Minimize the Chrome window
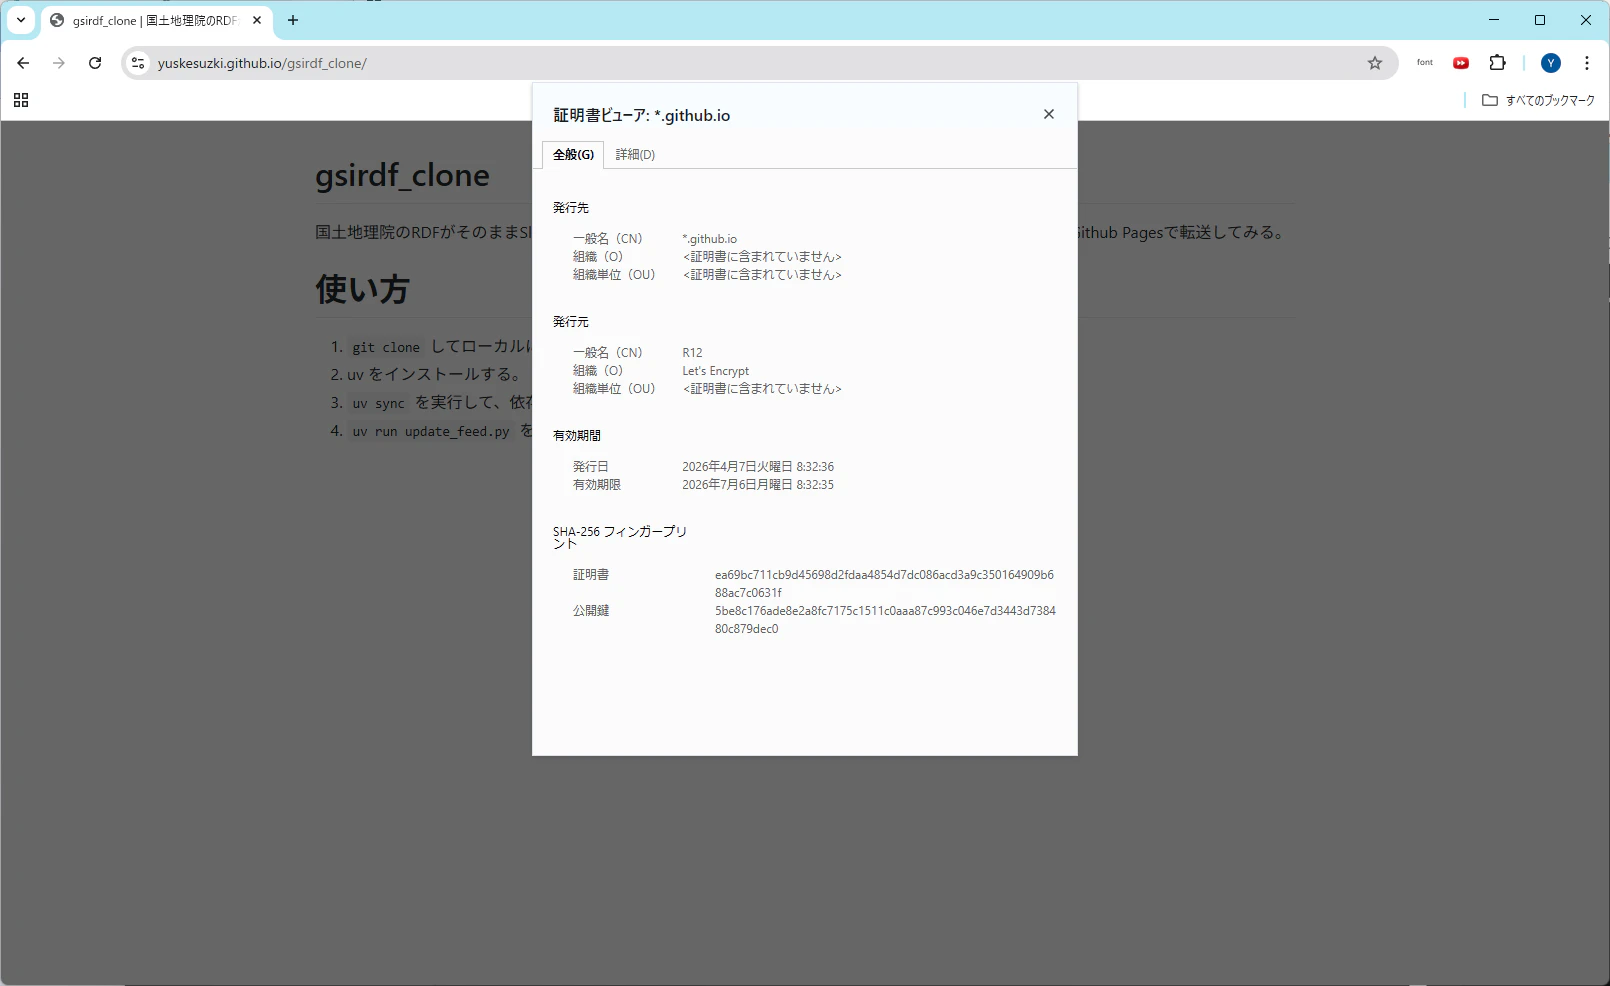The height and width of the screenshot is (986, 1610). (x=1494, y=20)
